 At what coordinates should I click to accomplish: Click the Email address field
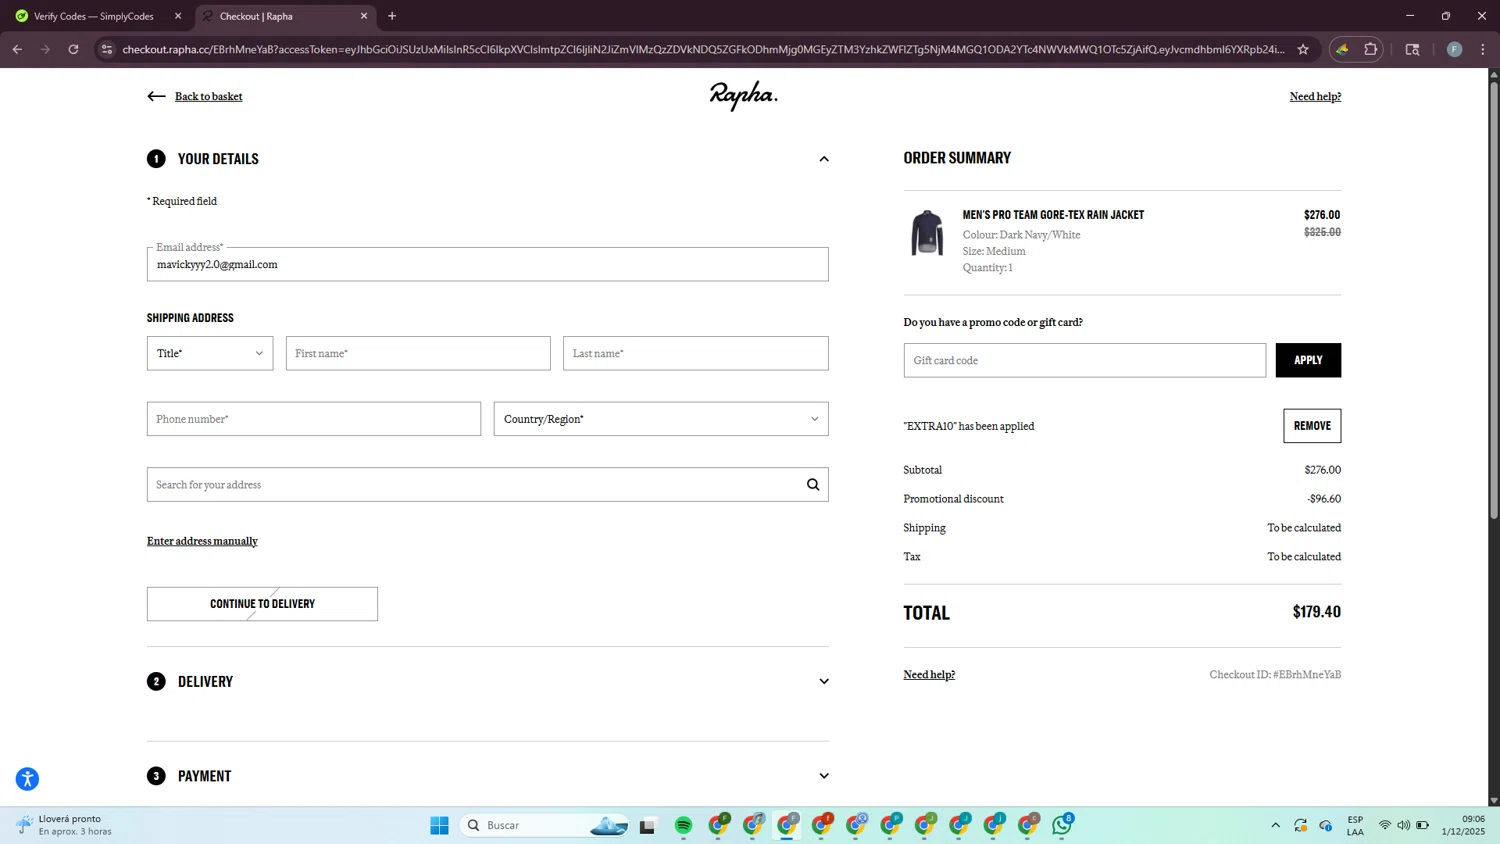point(487,264)
